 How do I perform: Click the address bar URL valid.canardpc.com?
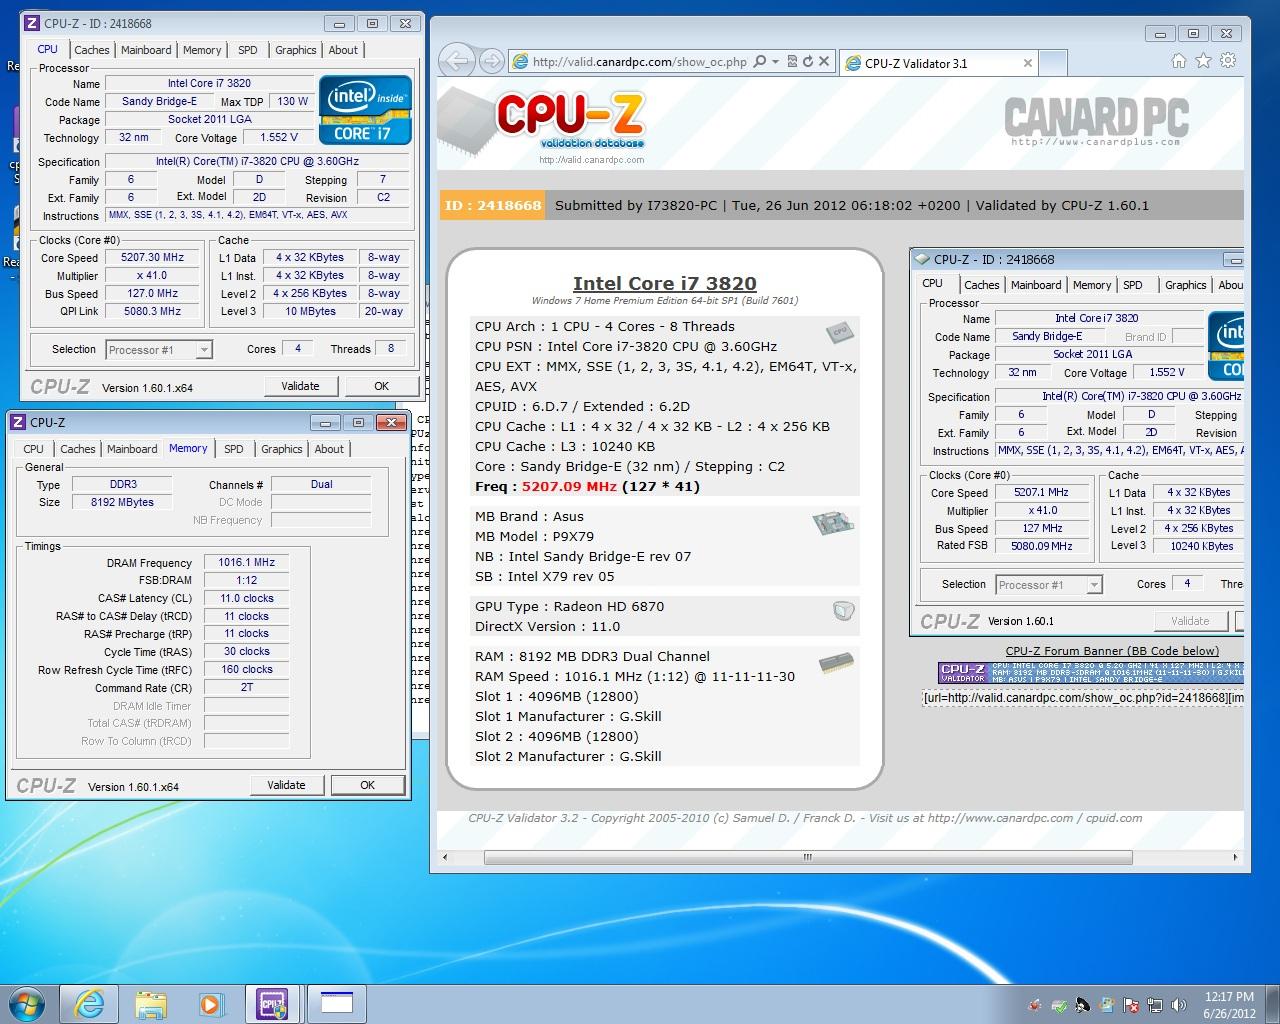639,62
